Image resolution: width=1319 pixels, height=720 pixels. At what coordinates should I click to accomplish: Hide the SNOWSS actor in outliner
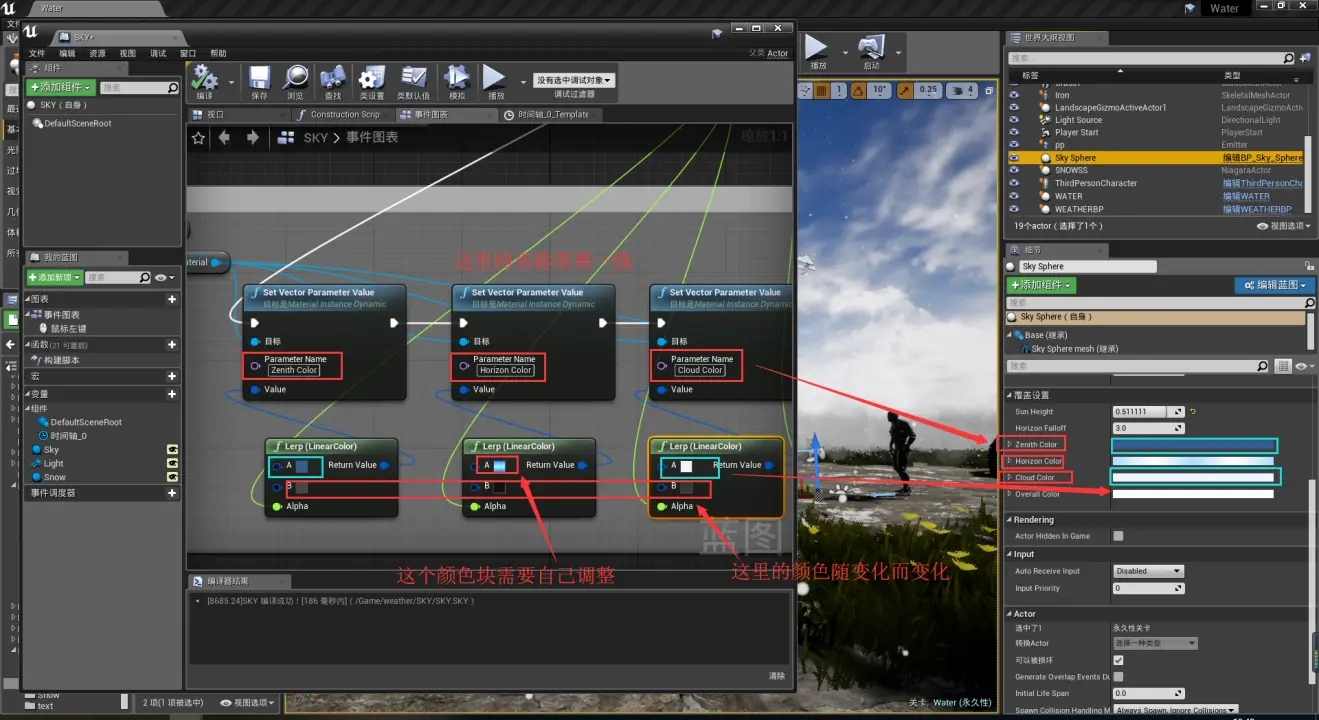coord(1014,171)
